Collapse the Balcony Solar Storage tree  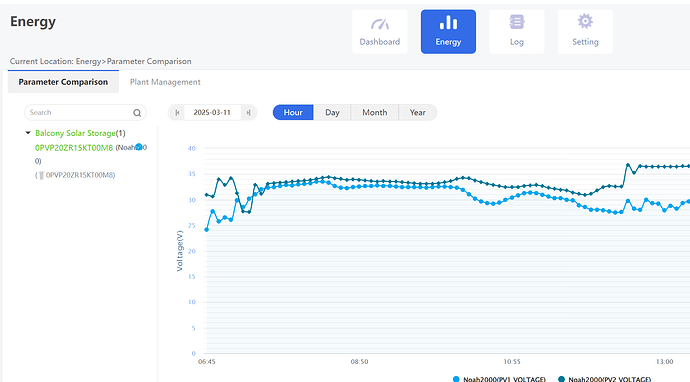click(x=28, y=133)
